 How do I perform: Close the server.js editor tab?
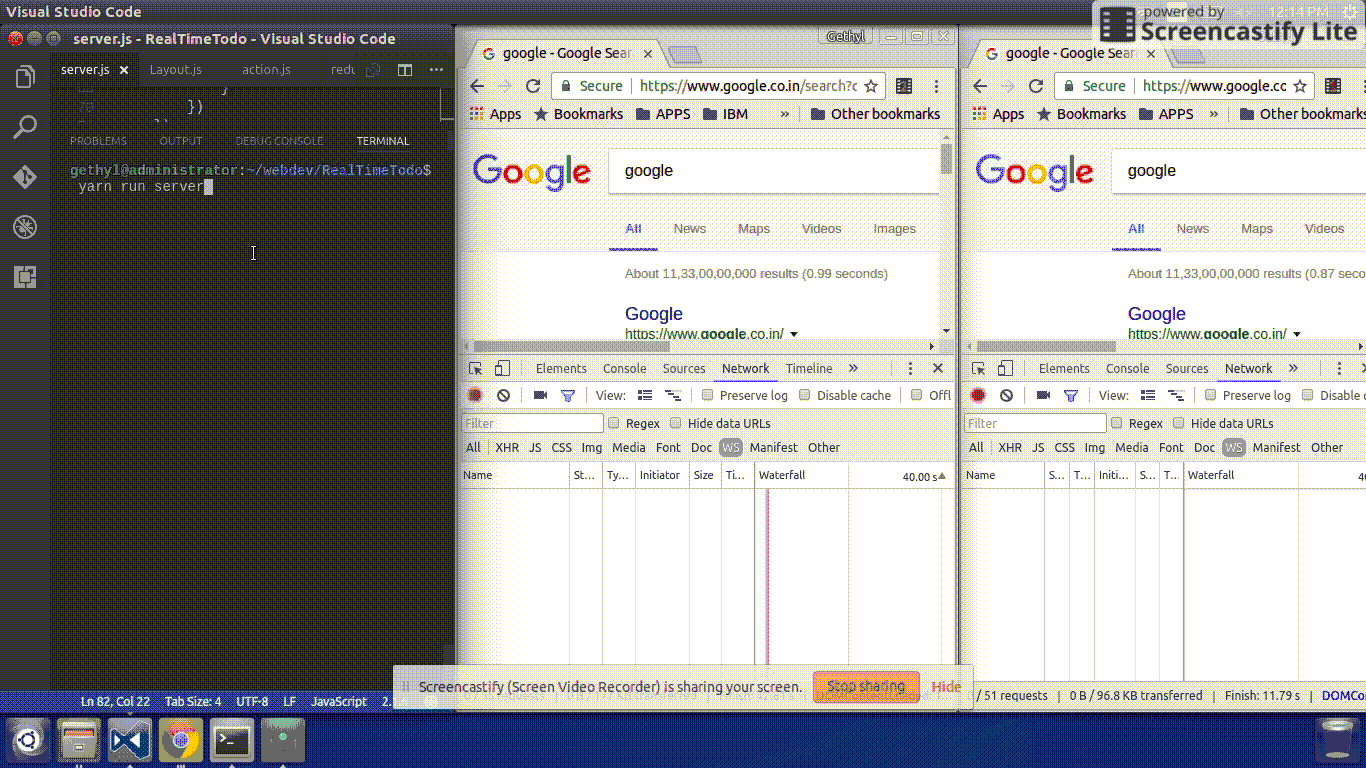[x=124, y=70]
